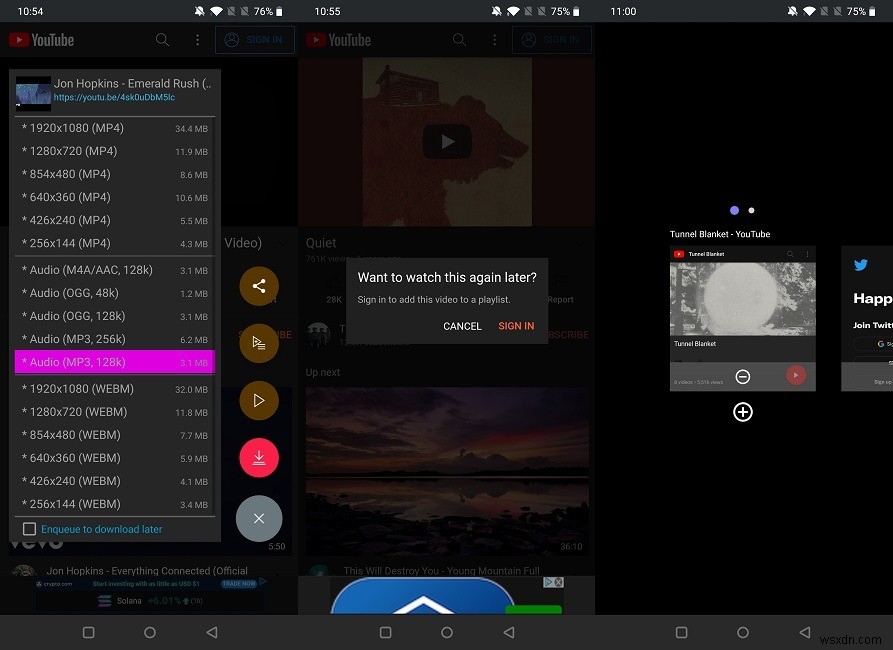Switch to the Tunnel Blanket - YouTube tab

click(743, 300)
